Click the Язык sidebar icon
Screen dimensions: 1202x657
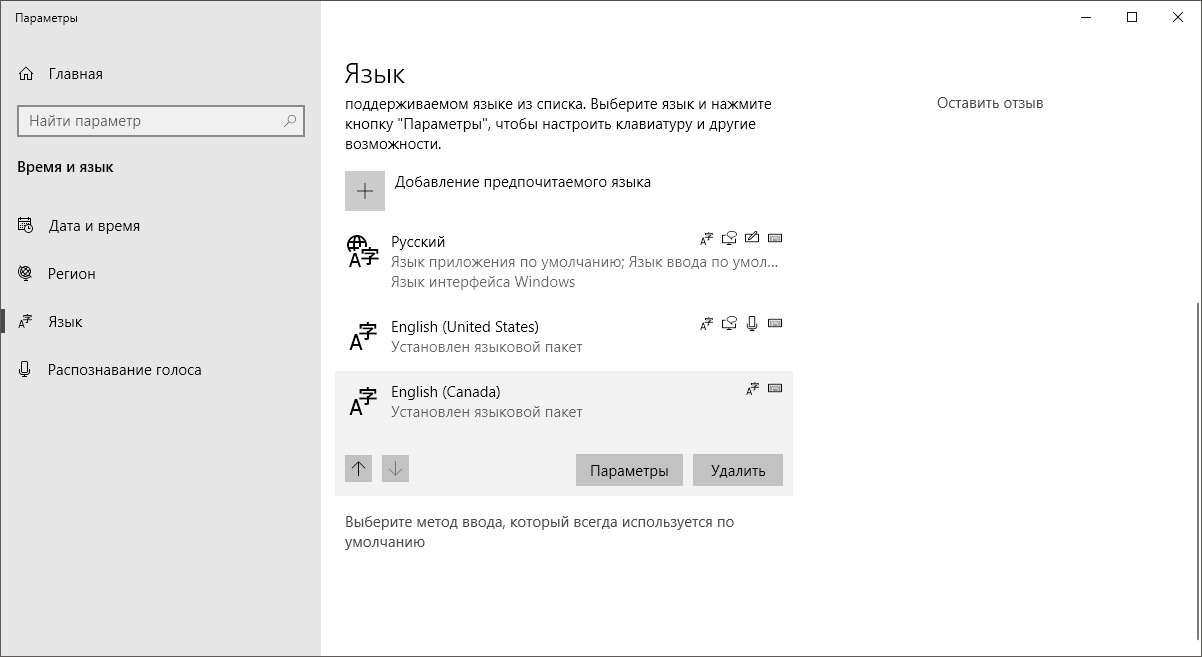[27, 322]
